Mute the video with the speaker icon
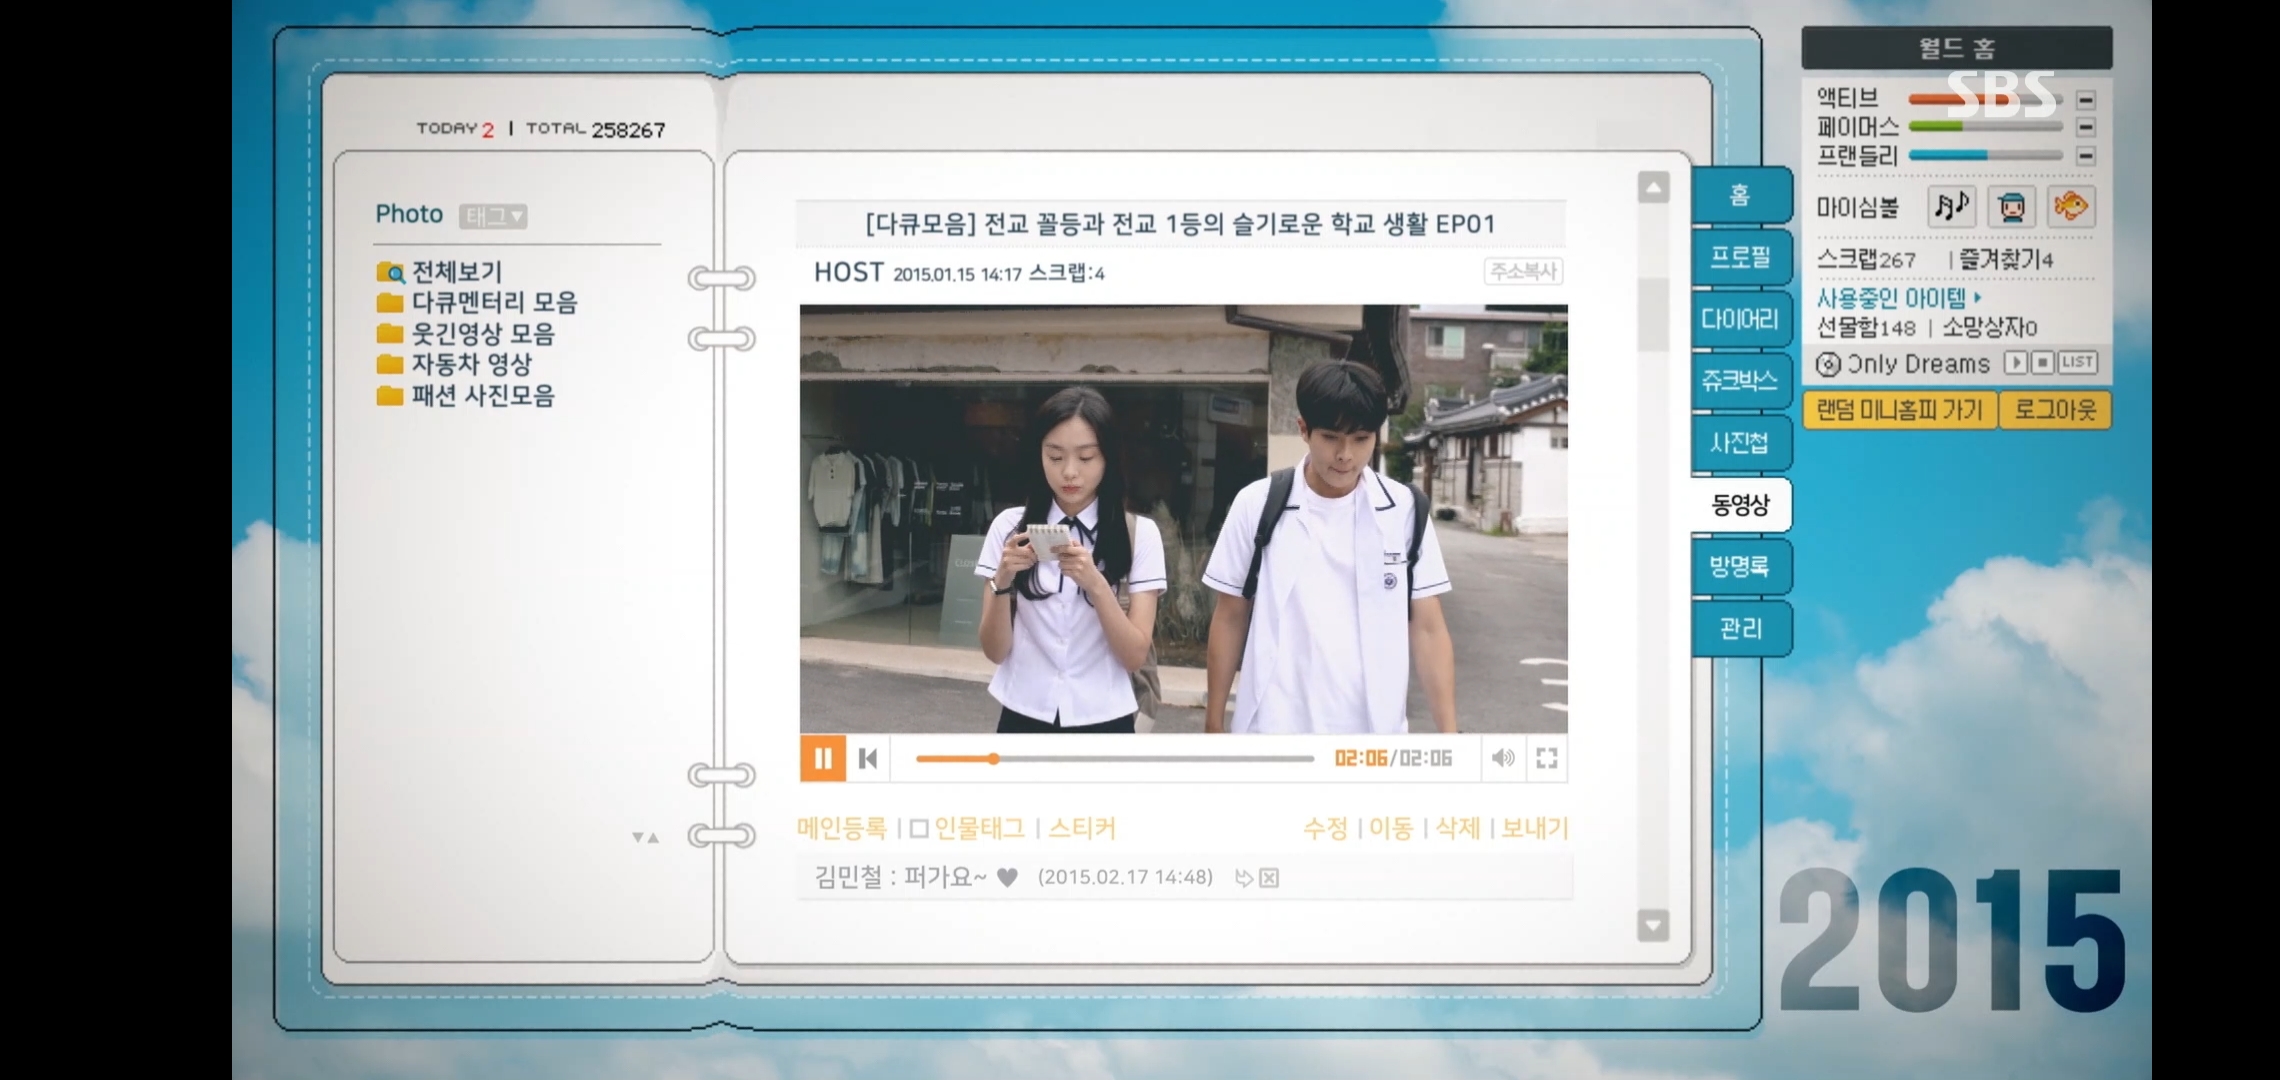Image resolution: width=2280 pixels, height=1080 pixels. (x=1502, y=758)
